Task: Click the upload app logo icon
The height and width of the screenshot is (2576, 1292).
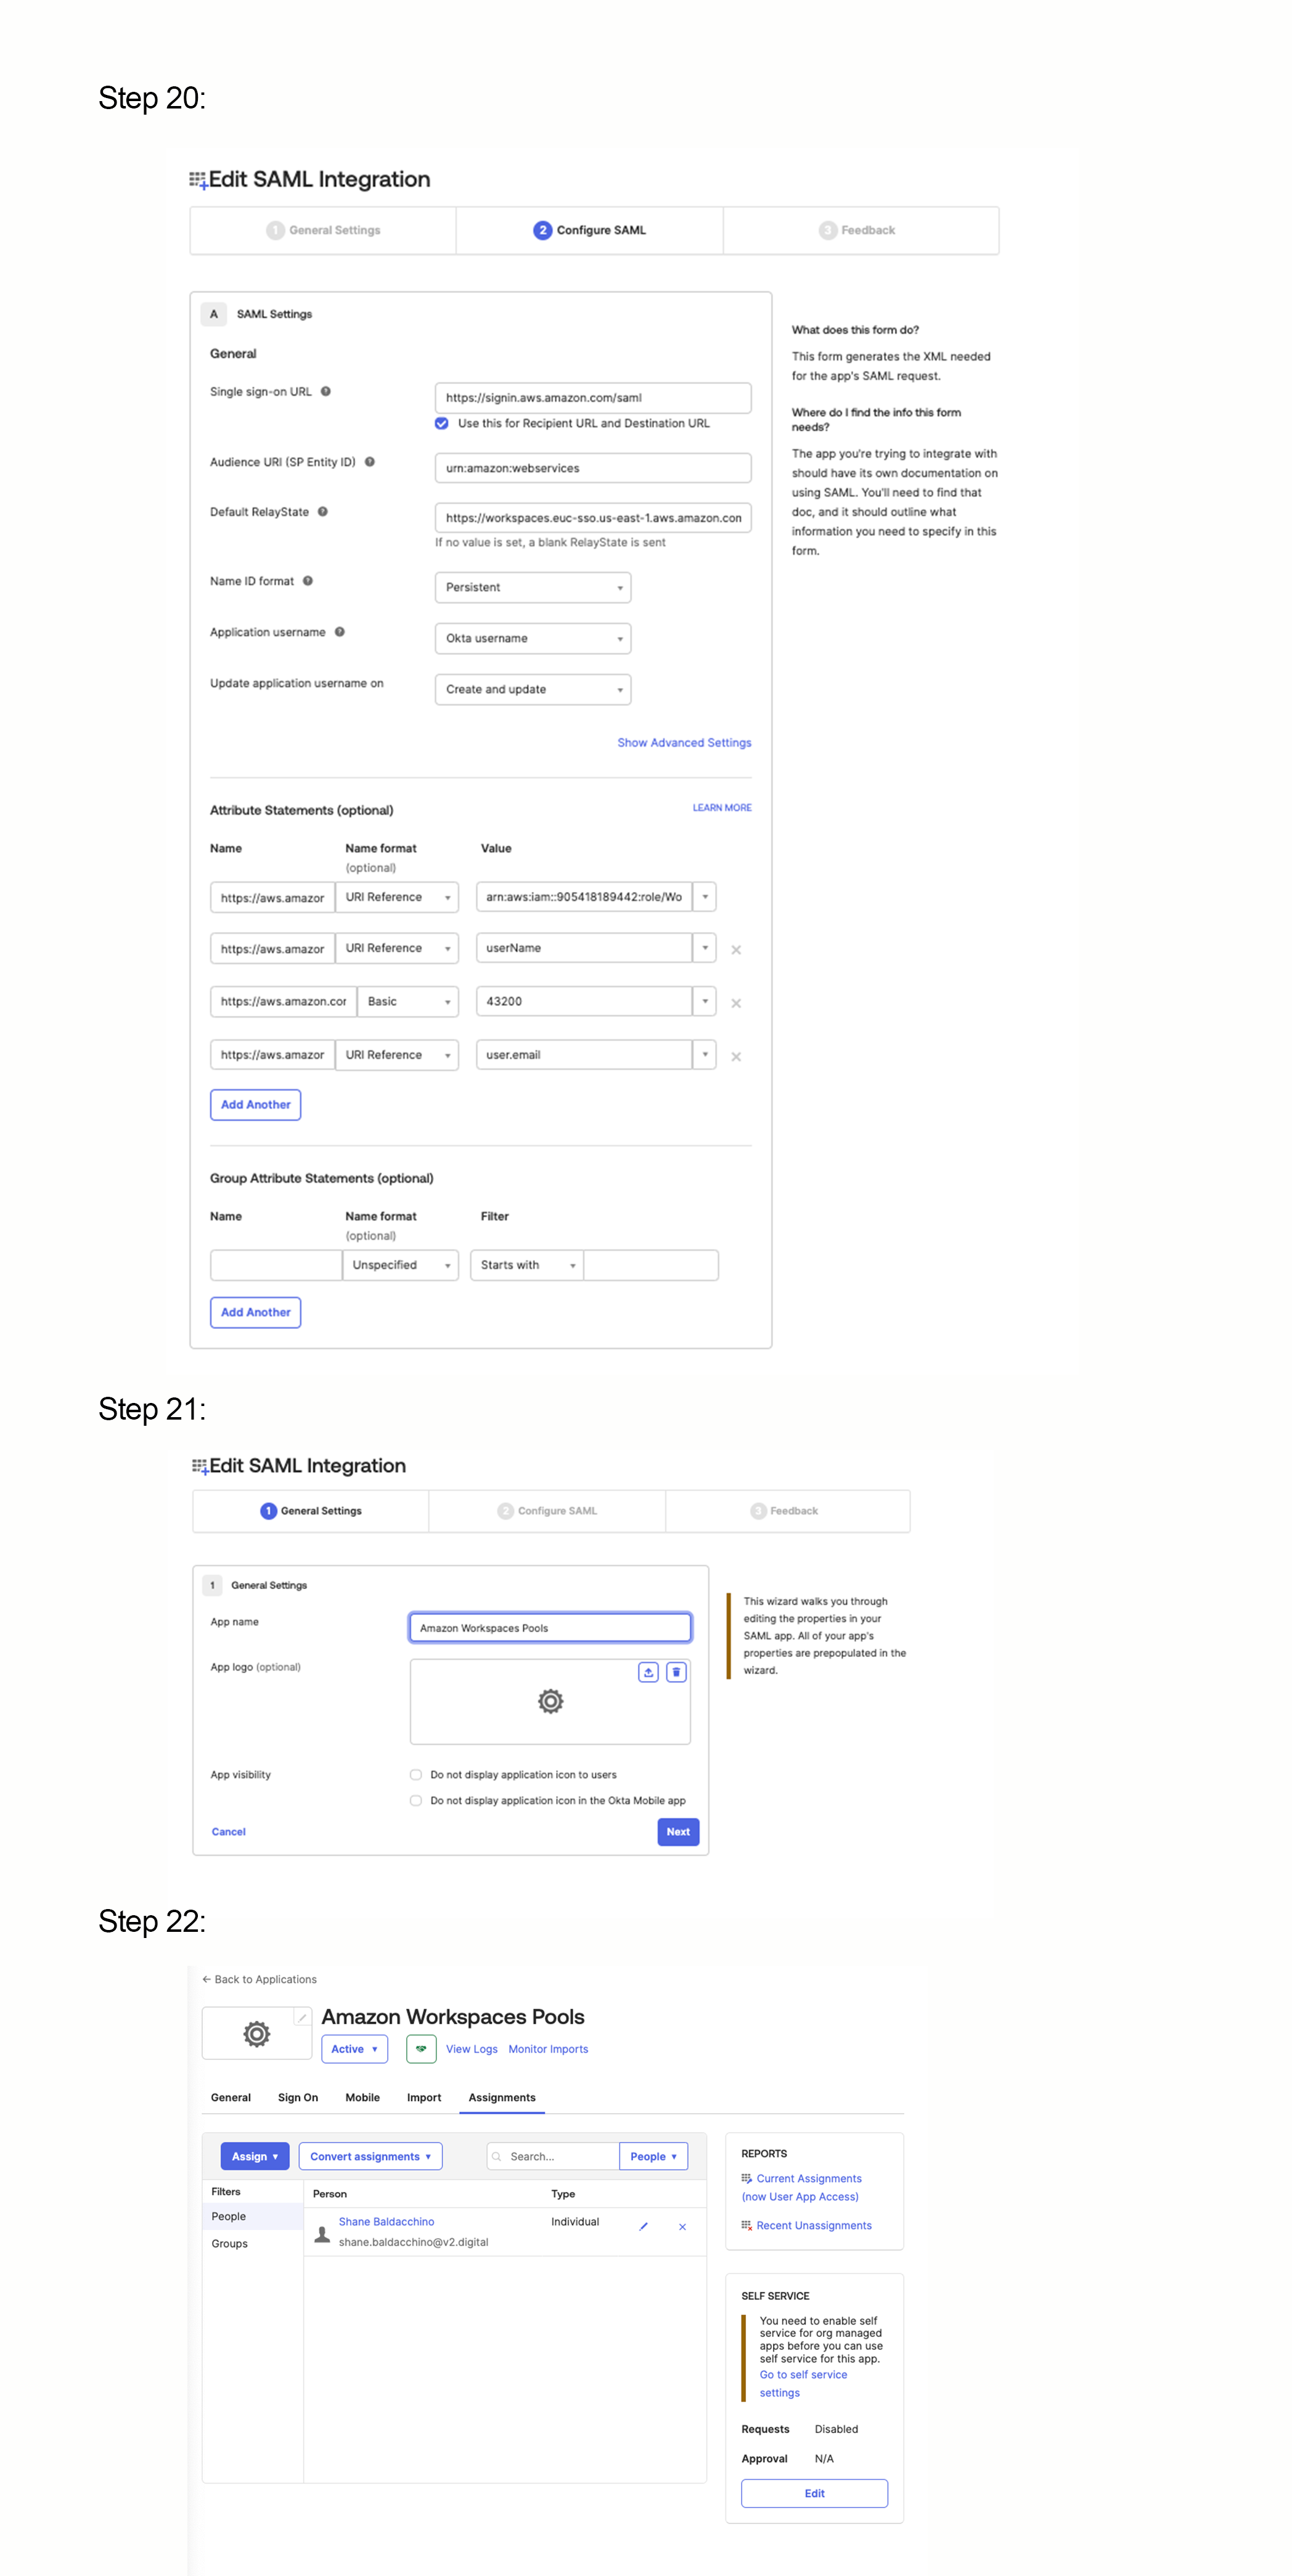Action: click(649, 1672)
